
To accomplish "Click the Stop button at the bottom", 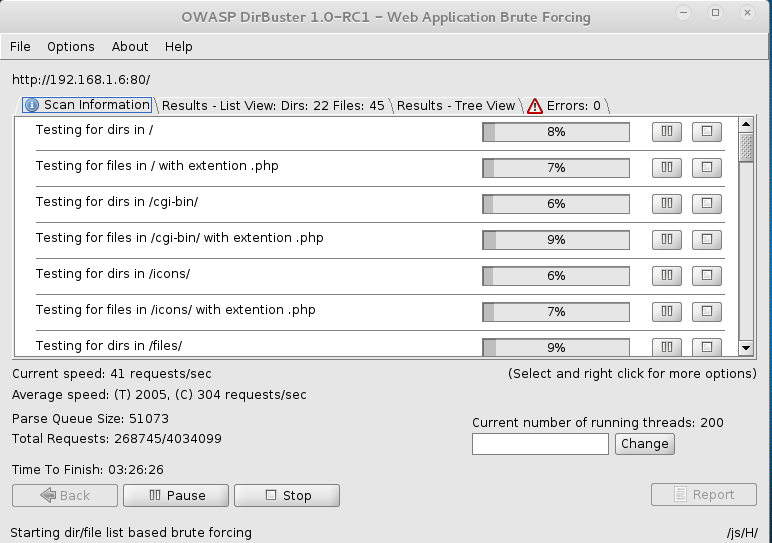I will pos(287,495).
